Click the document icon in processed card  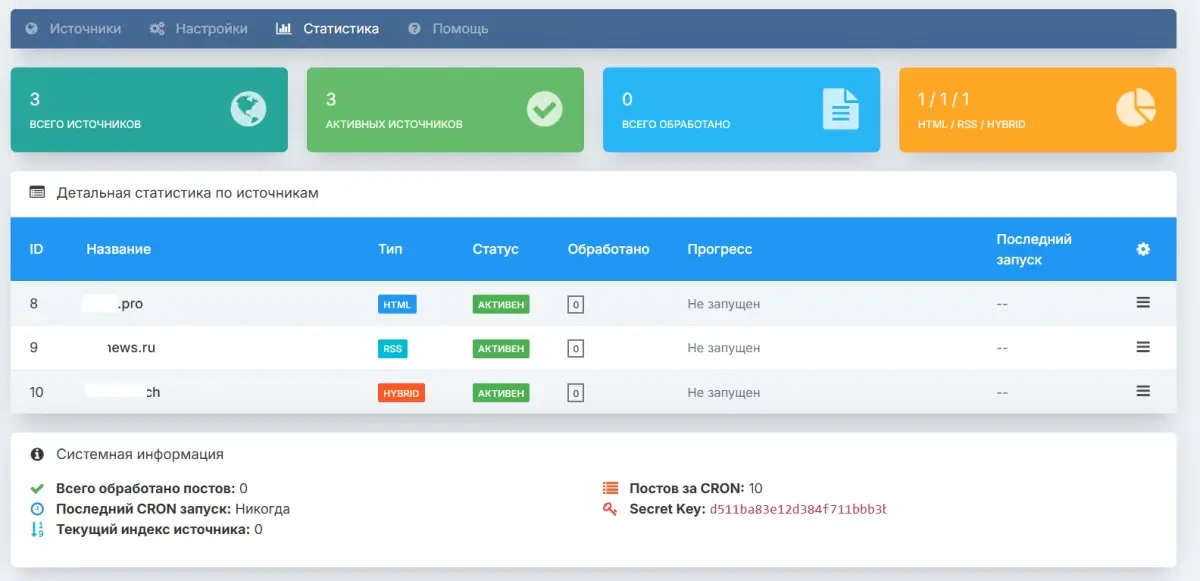840,109
